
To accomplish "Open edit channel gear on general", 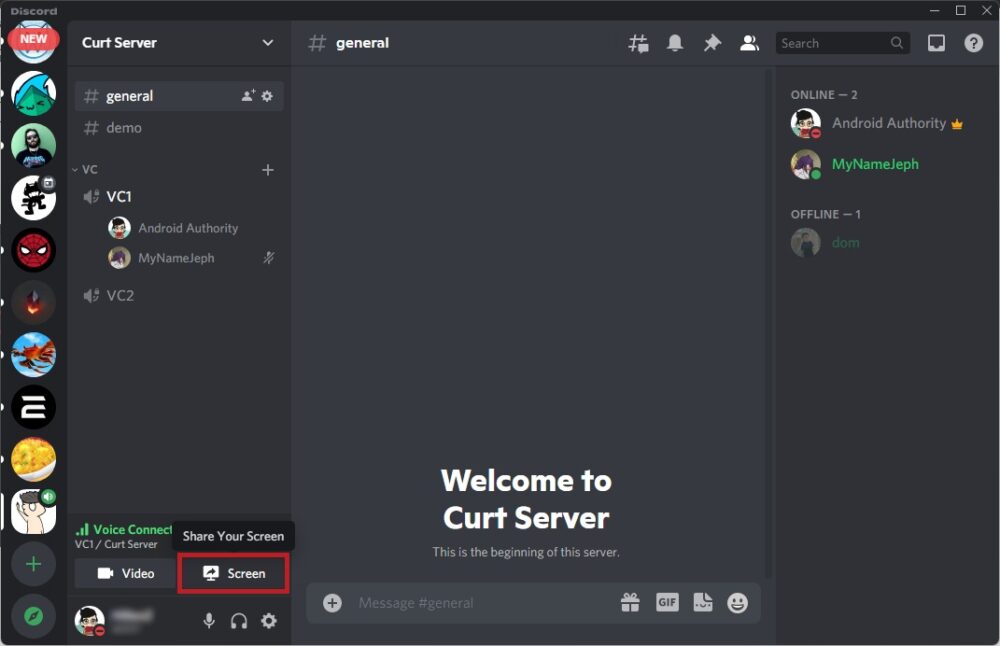I will pos(267,96).
